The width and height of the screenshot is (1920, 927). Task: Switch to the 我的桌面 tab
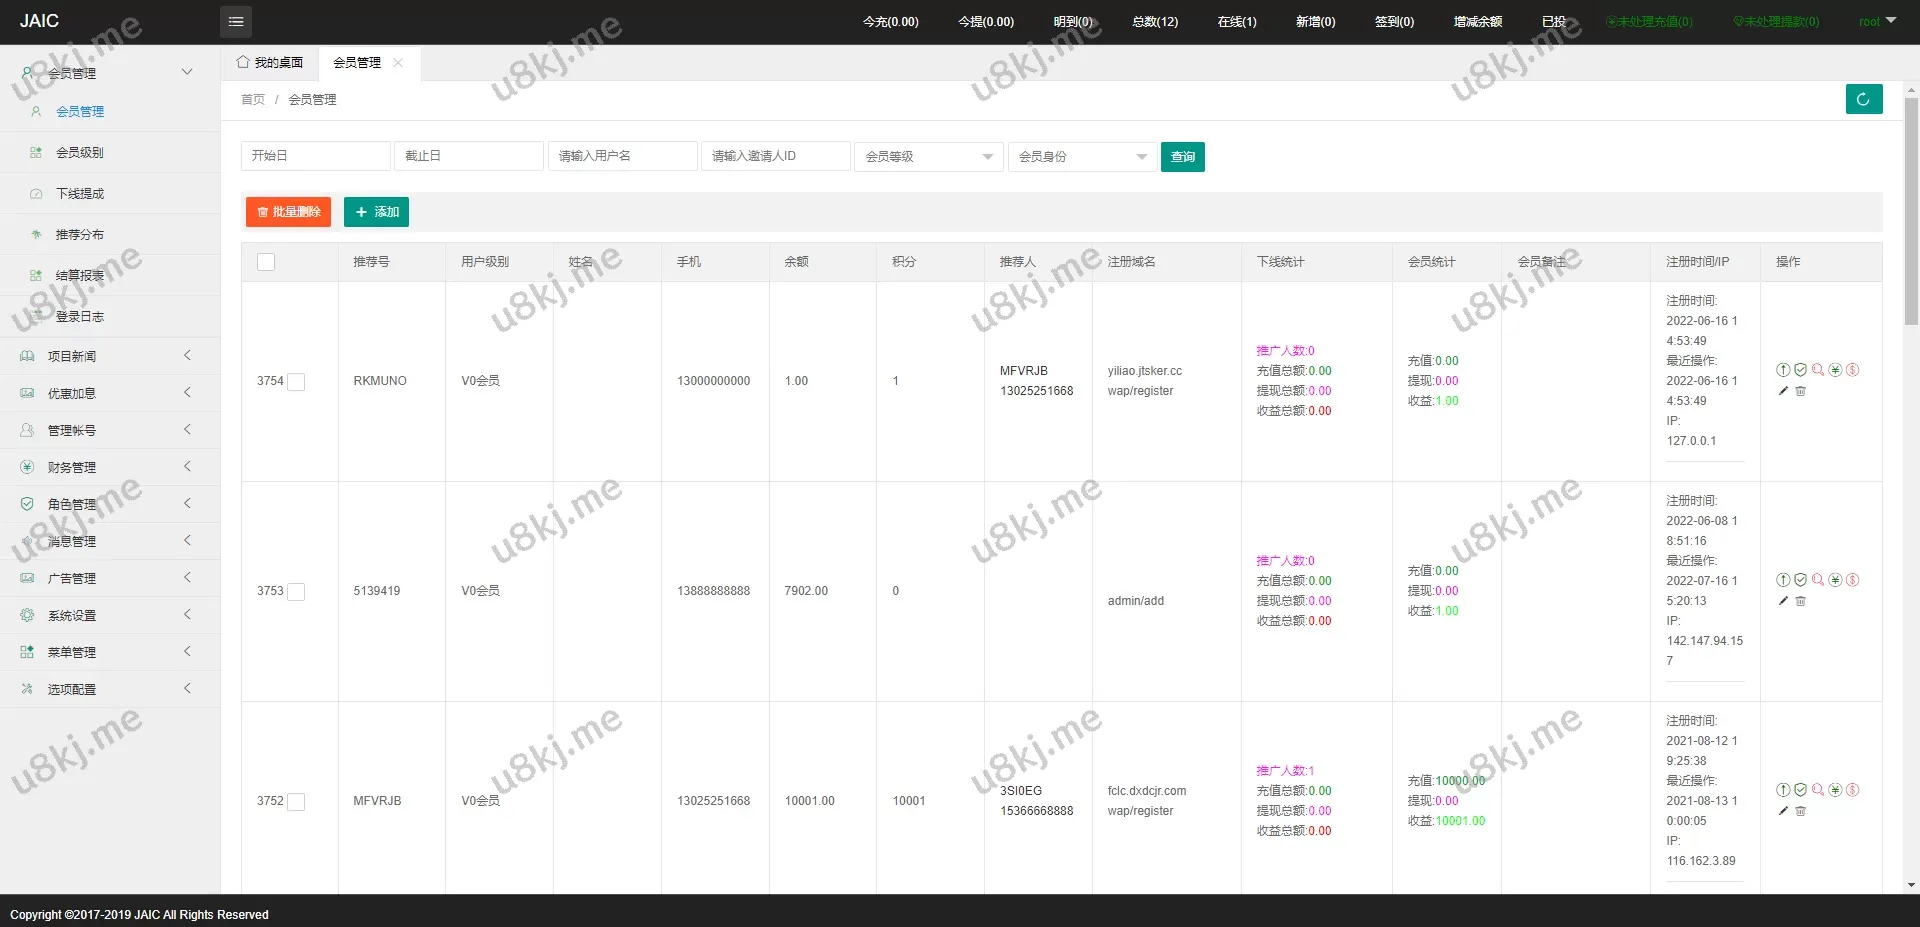(270, 63)
